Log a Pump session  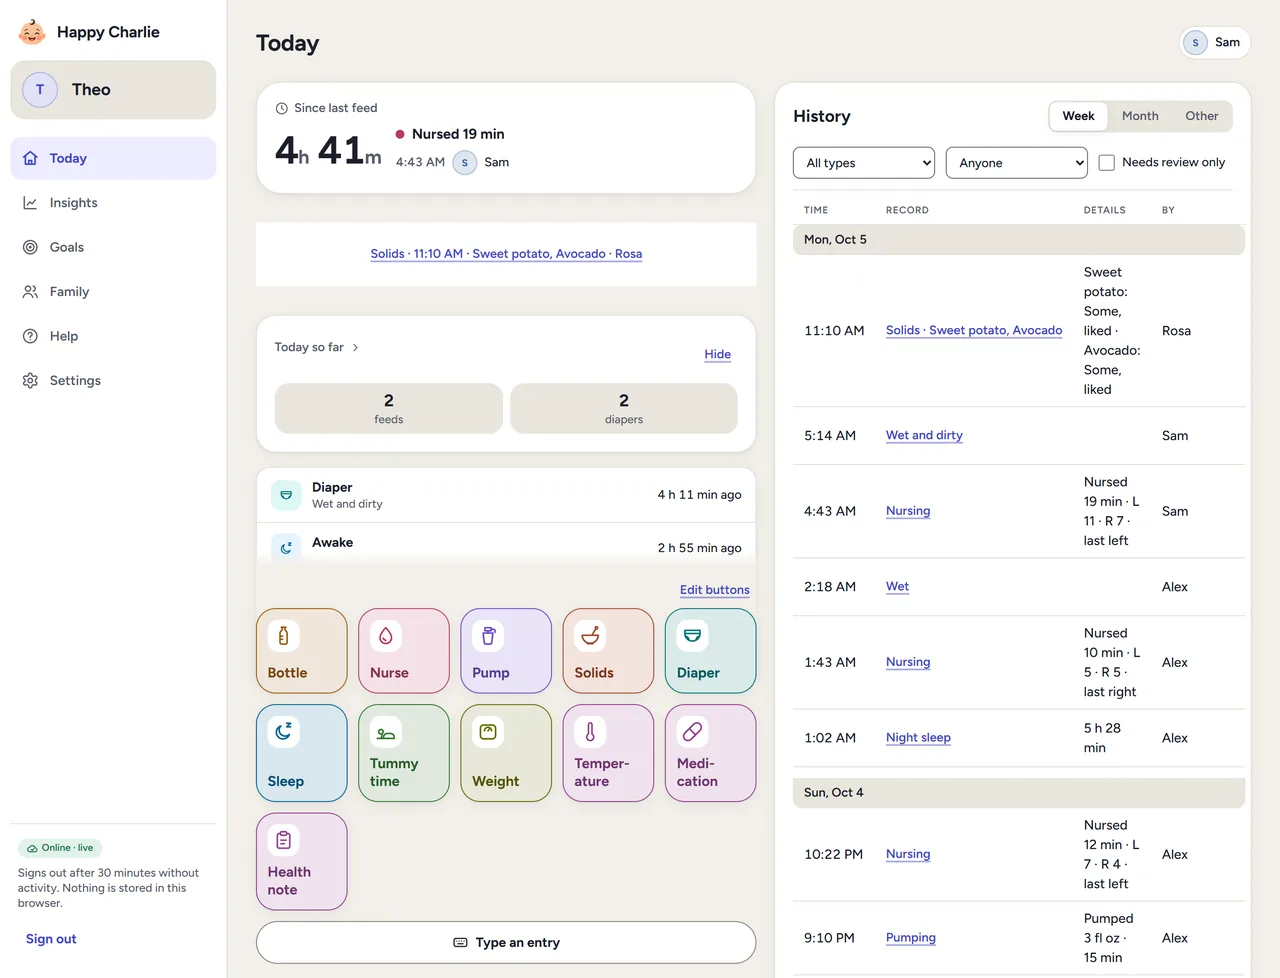coord(506,651)
